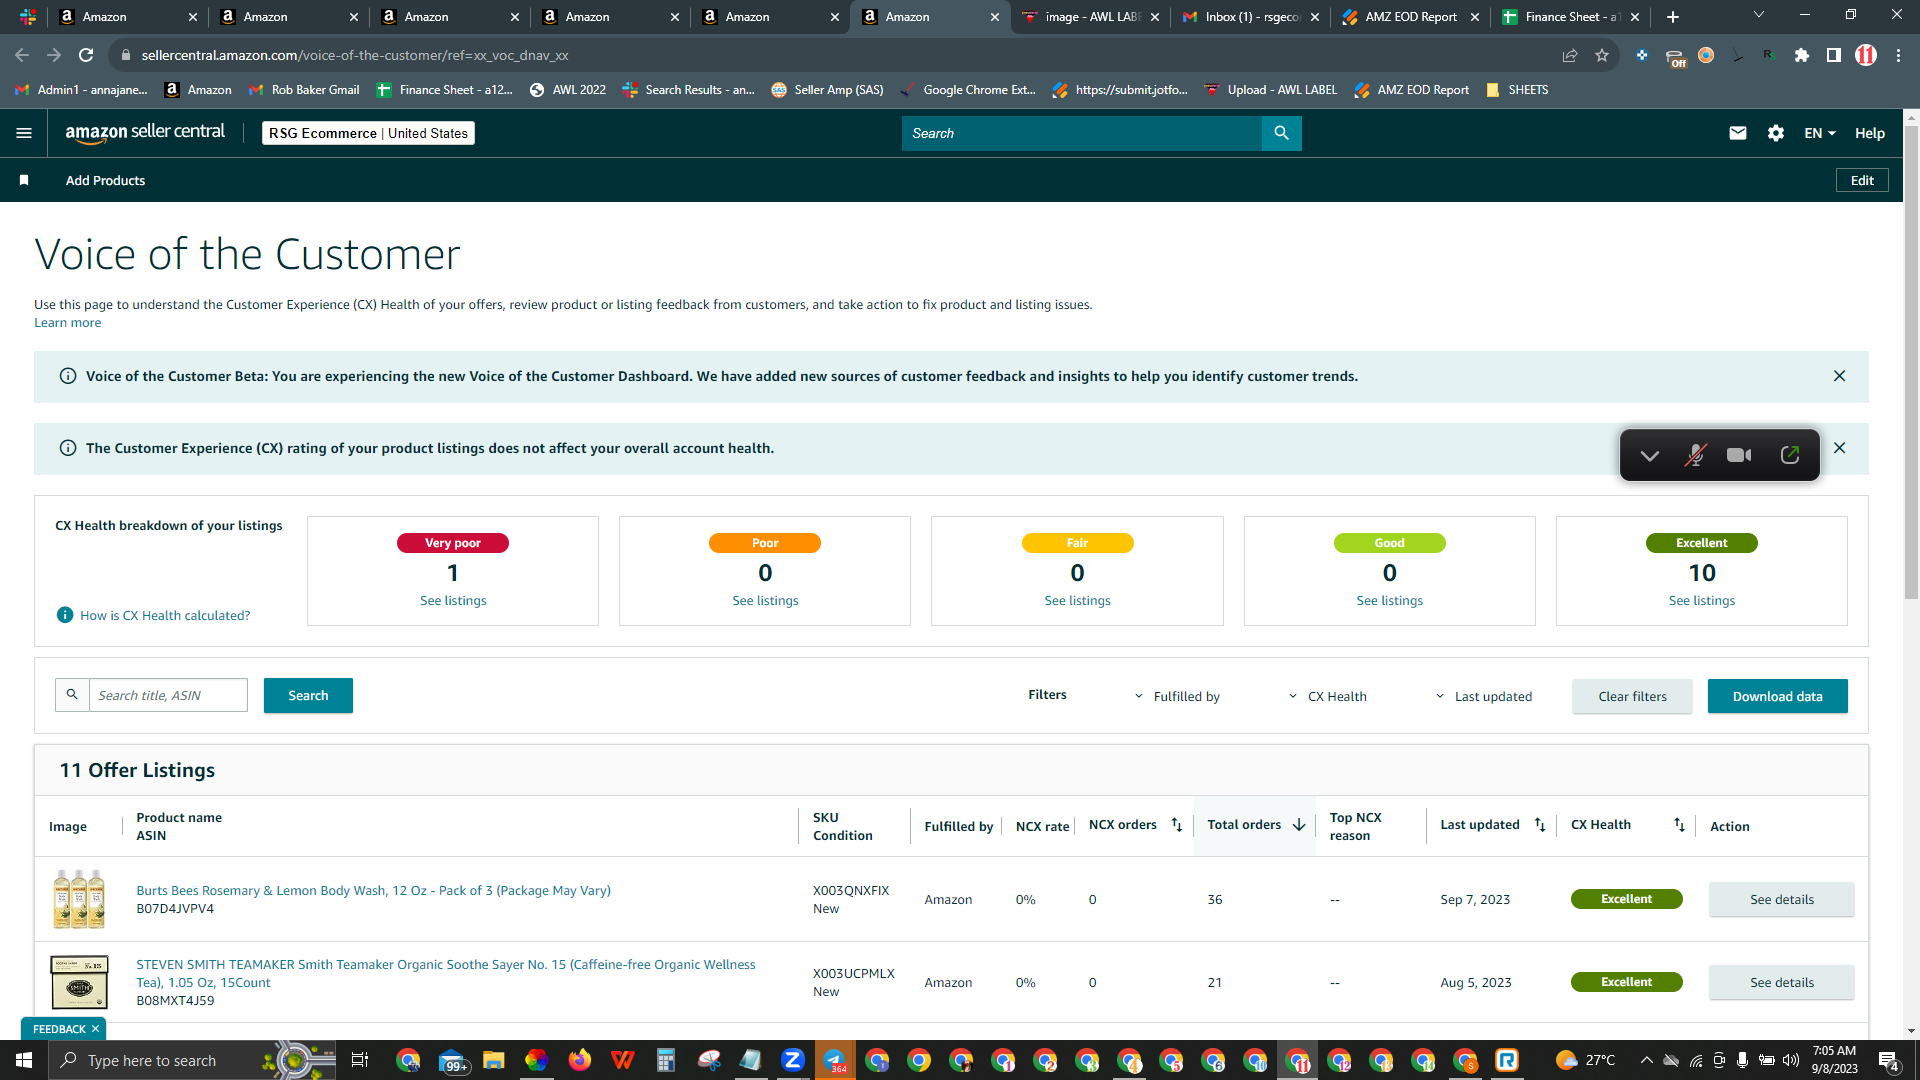
Task: Close the FEEDBACK tab at bottom left
Action: click(x=96, y=1029)
